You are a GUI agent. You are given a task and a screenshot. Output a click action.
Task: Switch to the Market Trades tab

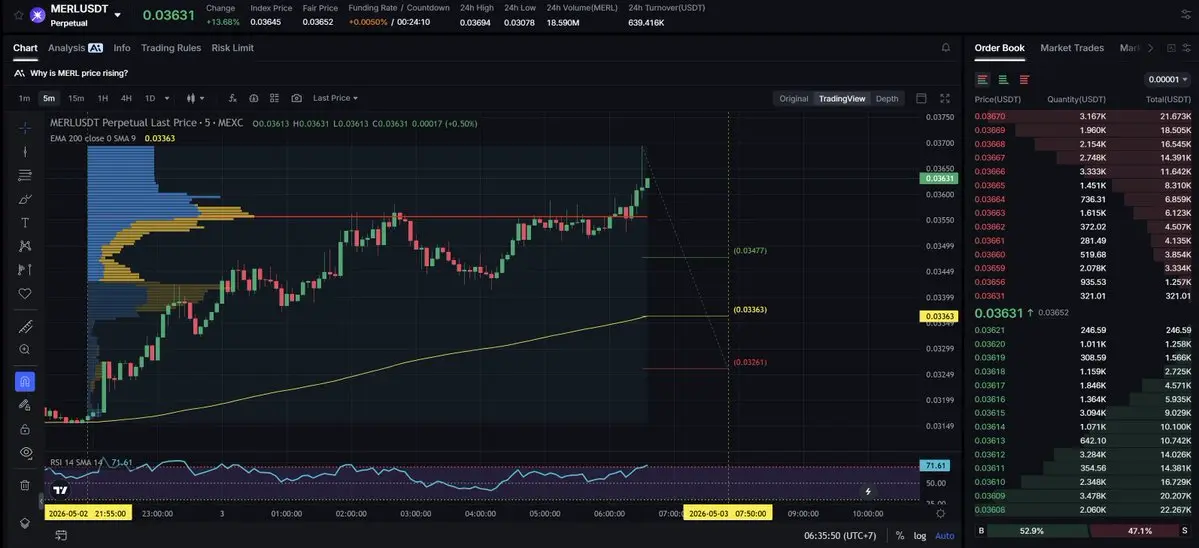point(1072,47)
